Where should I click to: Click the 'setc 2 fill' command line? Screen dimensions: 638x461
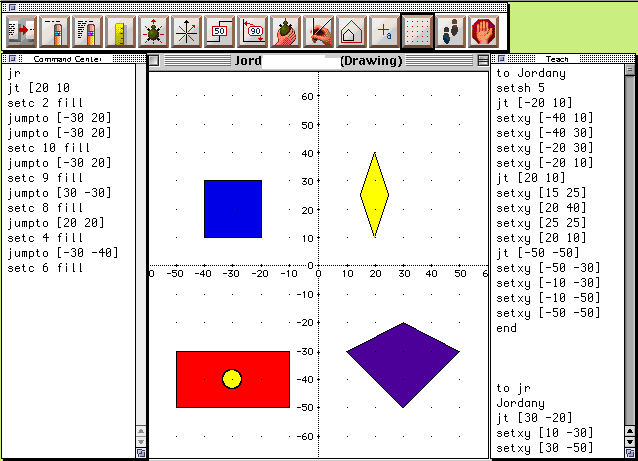[x=45, y=103]
